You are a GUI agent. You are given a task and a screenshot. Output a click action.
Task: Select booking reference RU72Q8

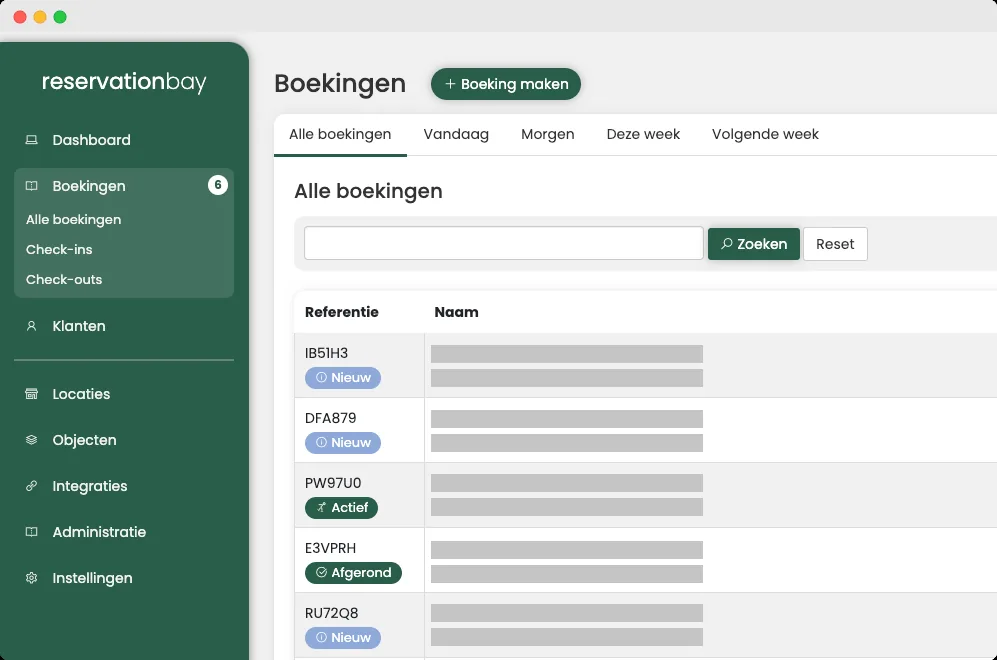point(331,613)
